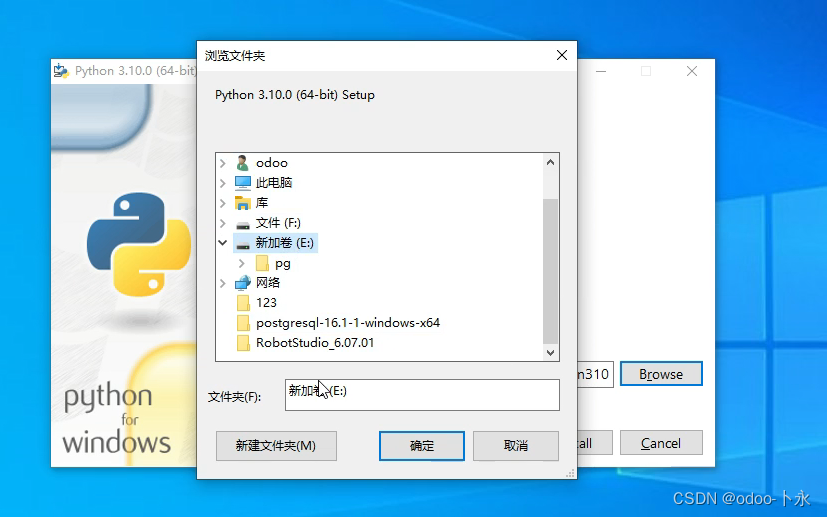Screen dimensions: 827x517
Task: Collapse the 新加卷 (E:) drive node
Action: 223,243
